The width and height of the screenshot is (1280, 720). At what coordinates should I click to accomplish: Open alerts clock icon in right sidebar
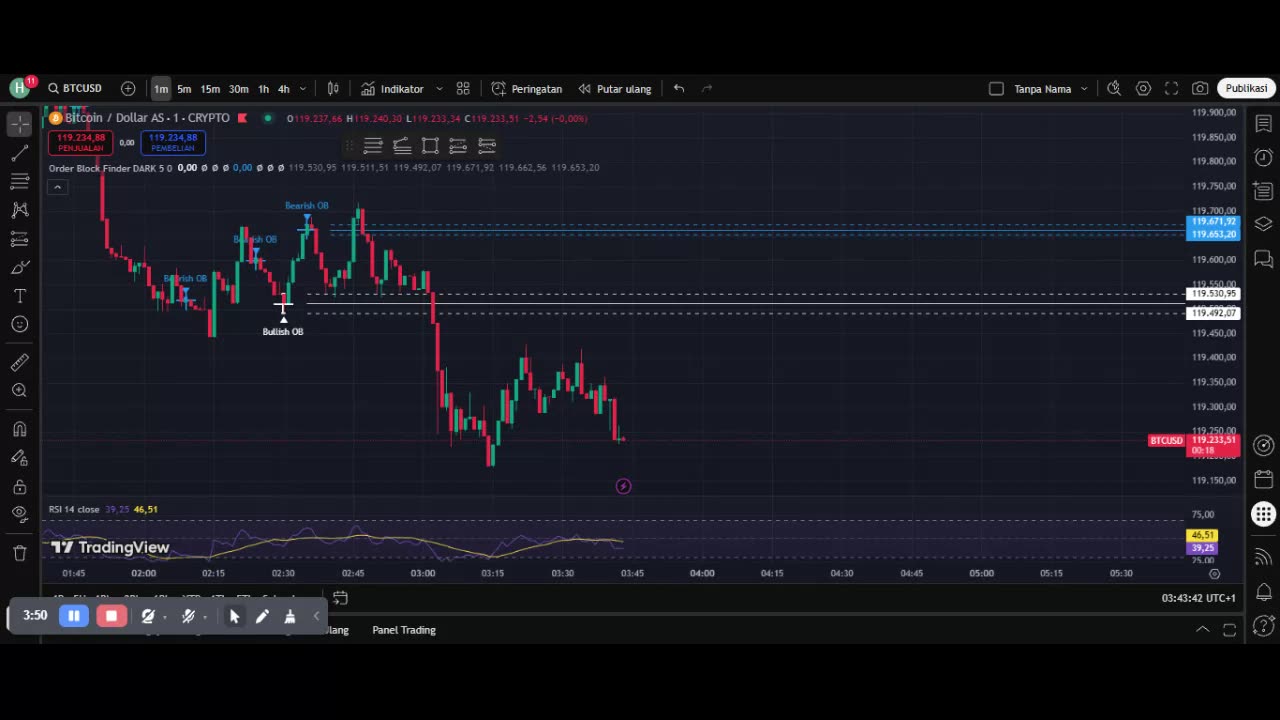1263,158
